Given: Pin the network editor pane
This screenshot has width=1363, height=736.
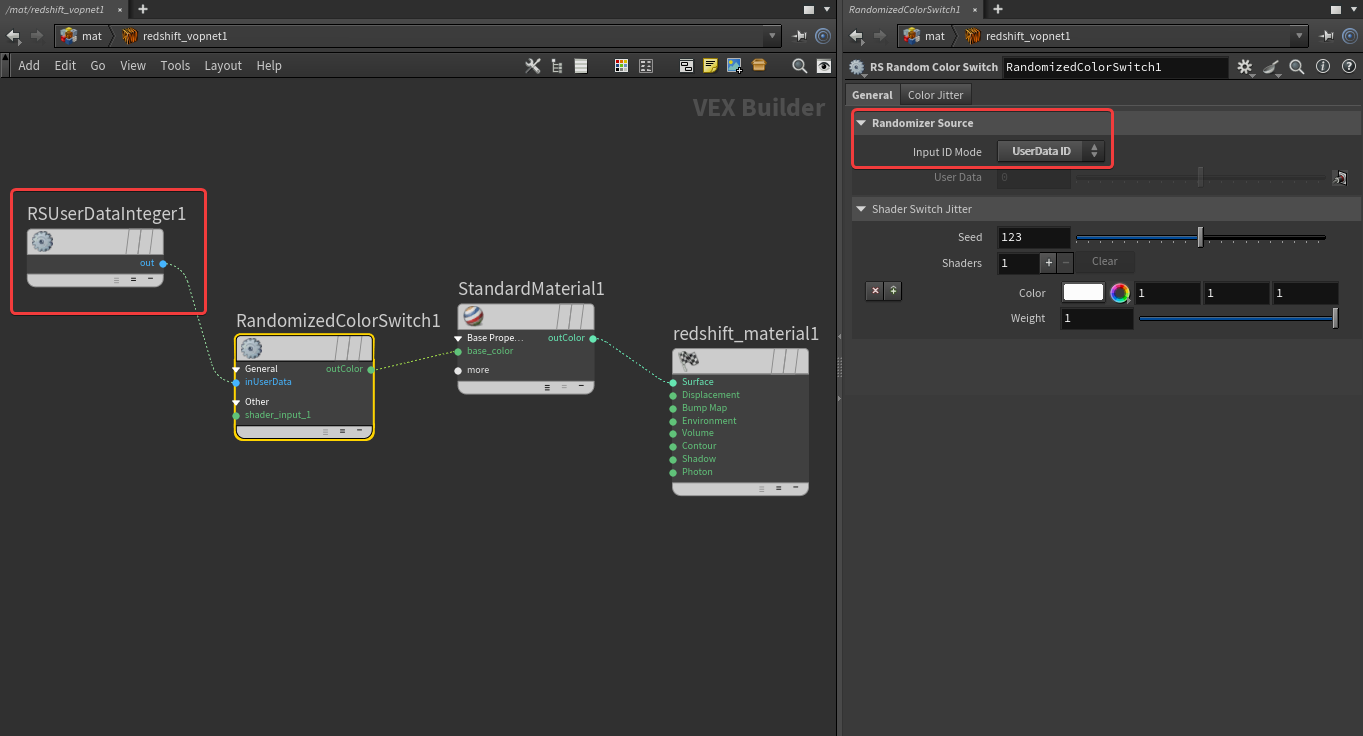Looking at the screenshot, I should 800,36.
